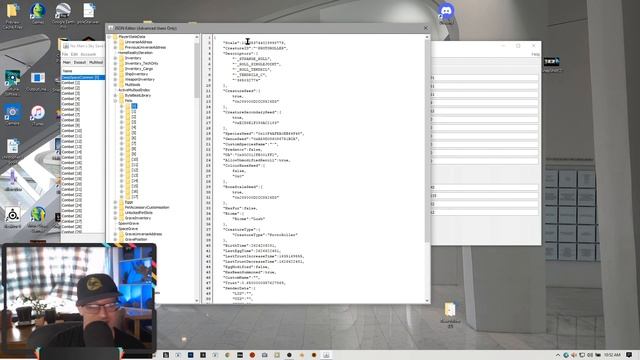640x360 pixels.
Task: Click the "Trust" value line in JSON
Action: click(254, 282)
